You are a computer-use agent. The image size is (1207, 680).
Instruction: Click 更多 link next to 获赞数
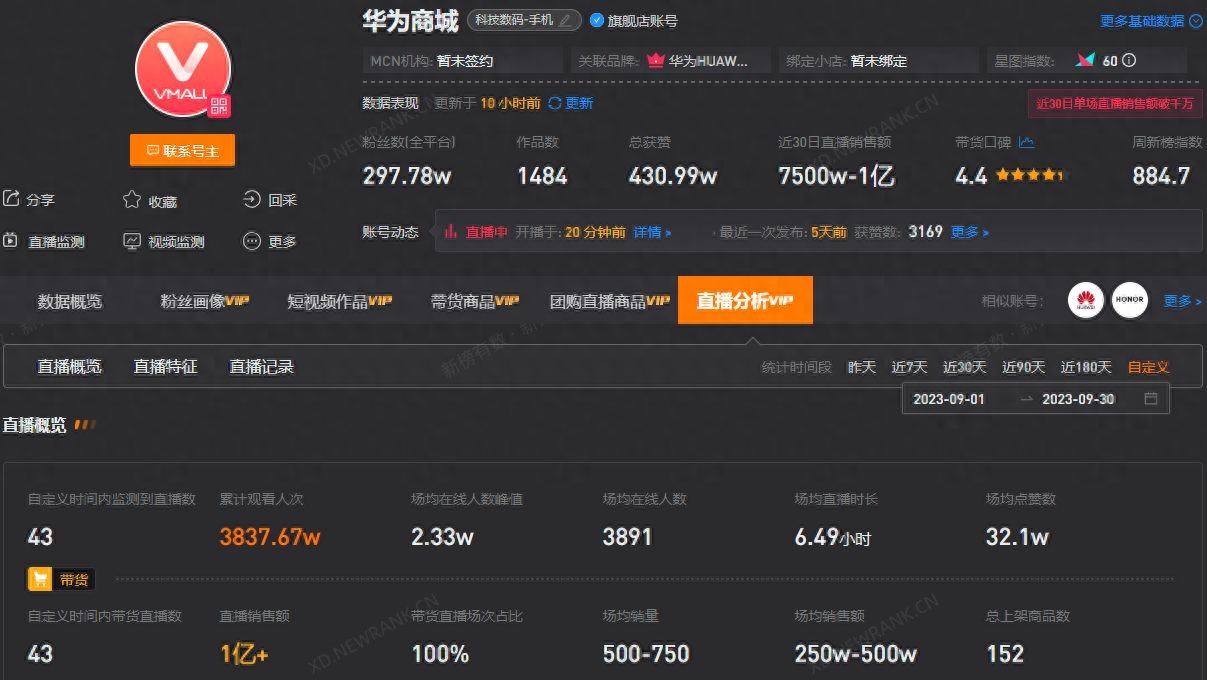(x=970, y=232)
